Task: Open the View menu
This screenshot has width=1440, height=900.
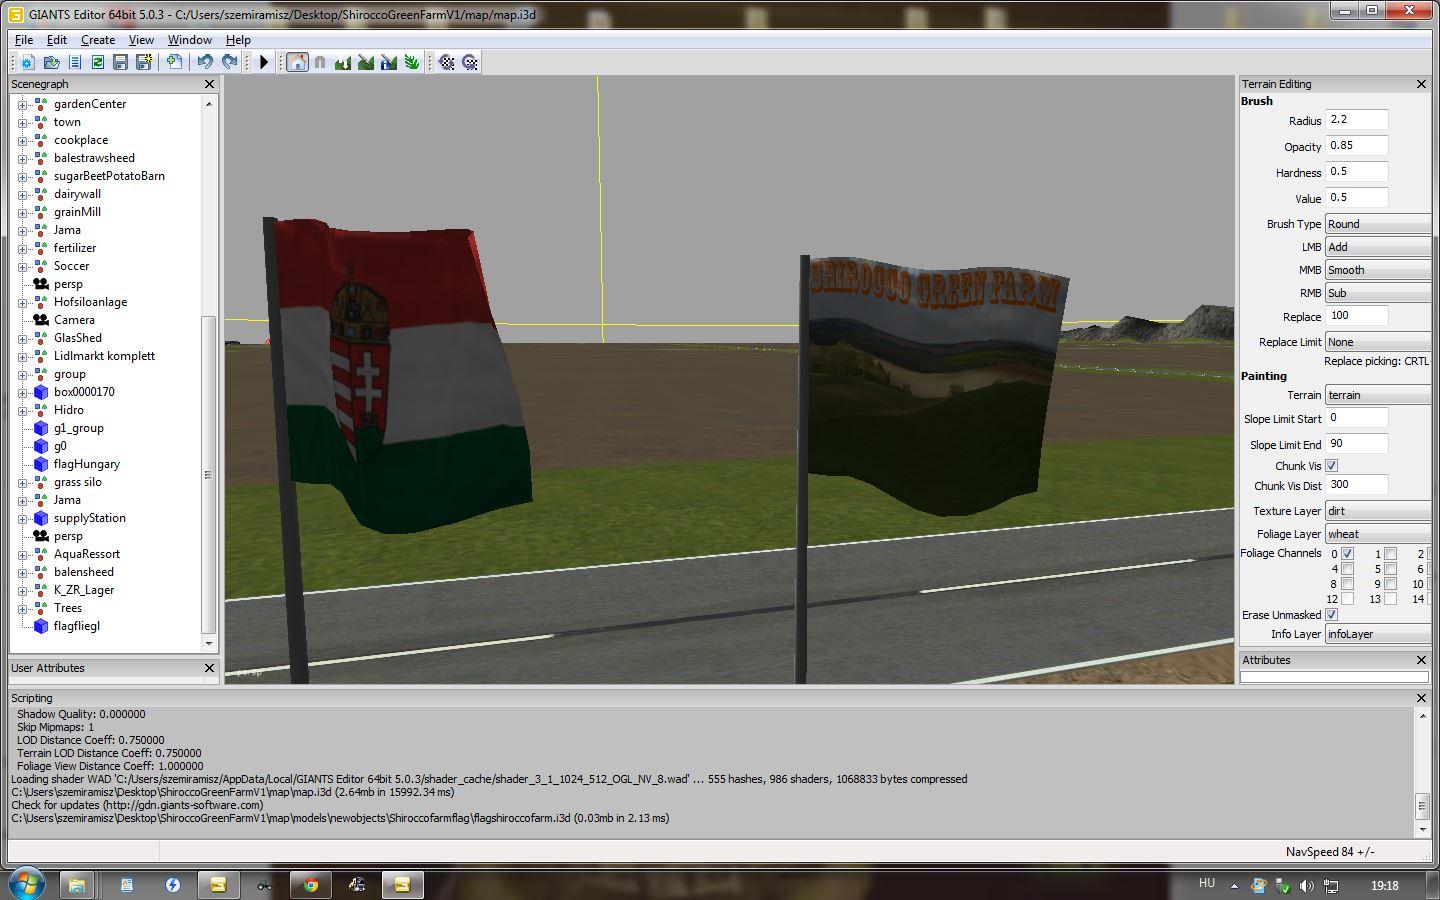Action: tap(141, 40)
